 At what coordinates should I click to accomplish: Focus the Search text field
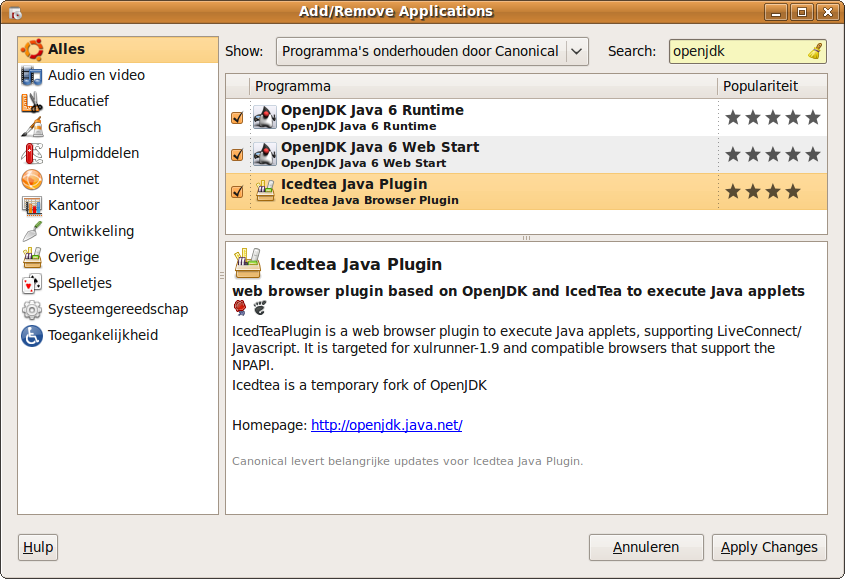click(738, 51)
